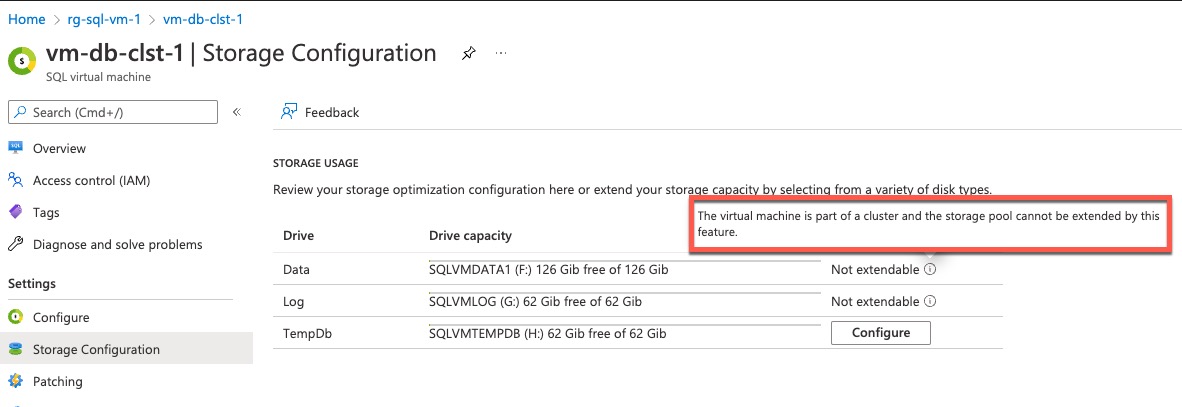Focus the sidebar Search field
The height and width of the screenshot is (407, 1182).
tap(112, 112)
